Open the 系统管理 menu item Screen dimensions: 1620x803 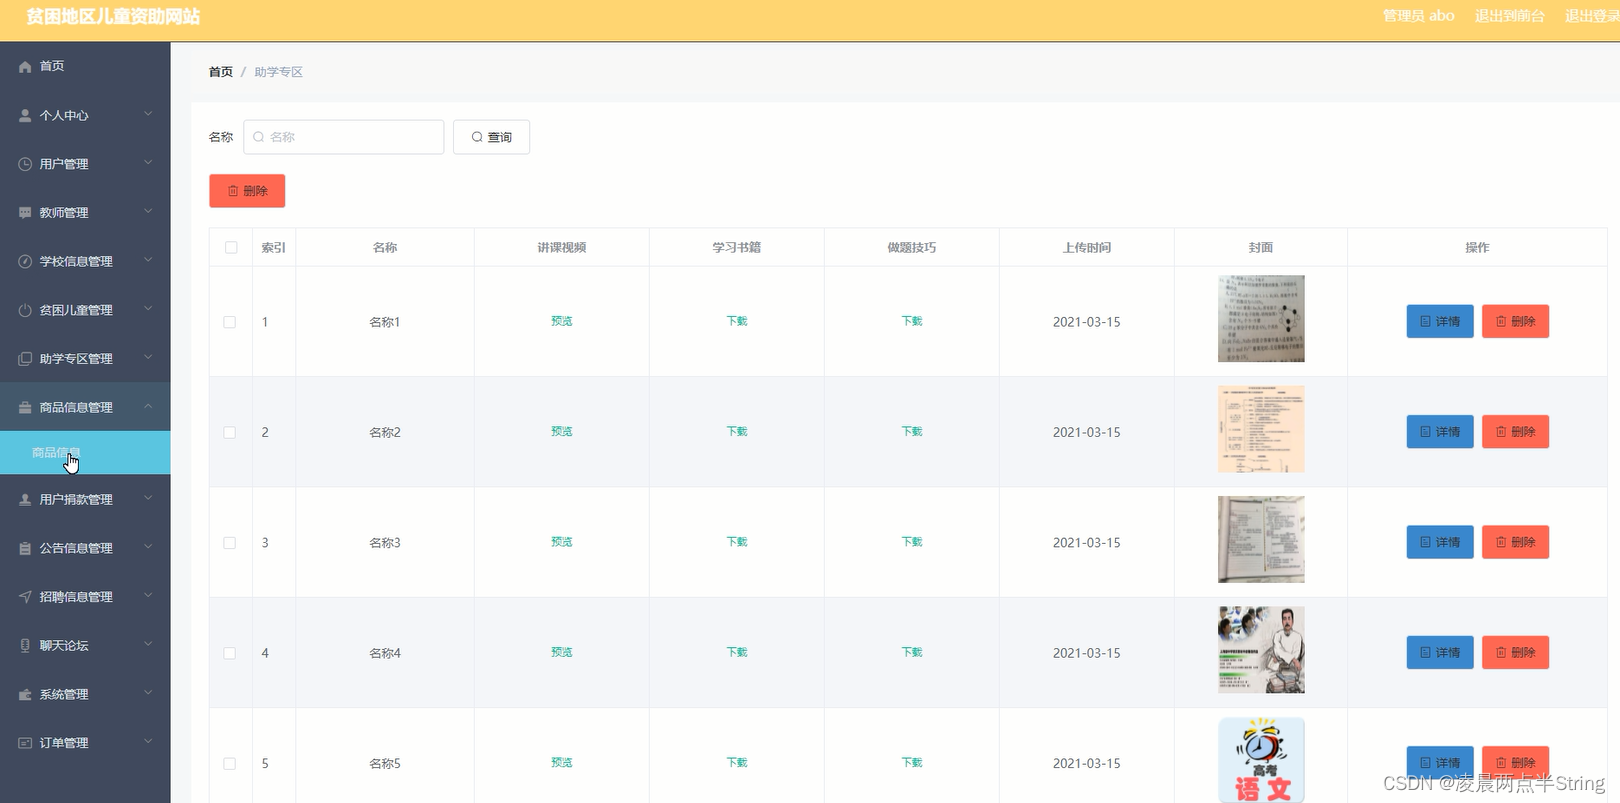tap(85, 694)
